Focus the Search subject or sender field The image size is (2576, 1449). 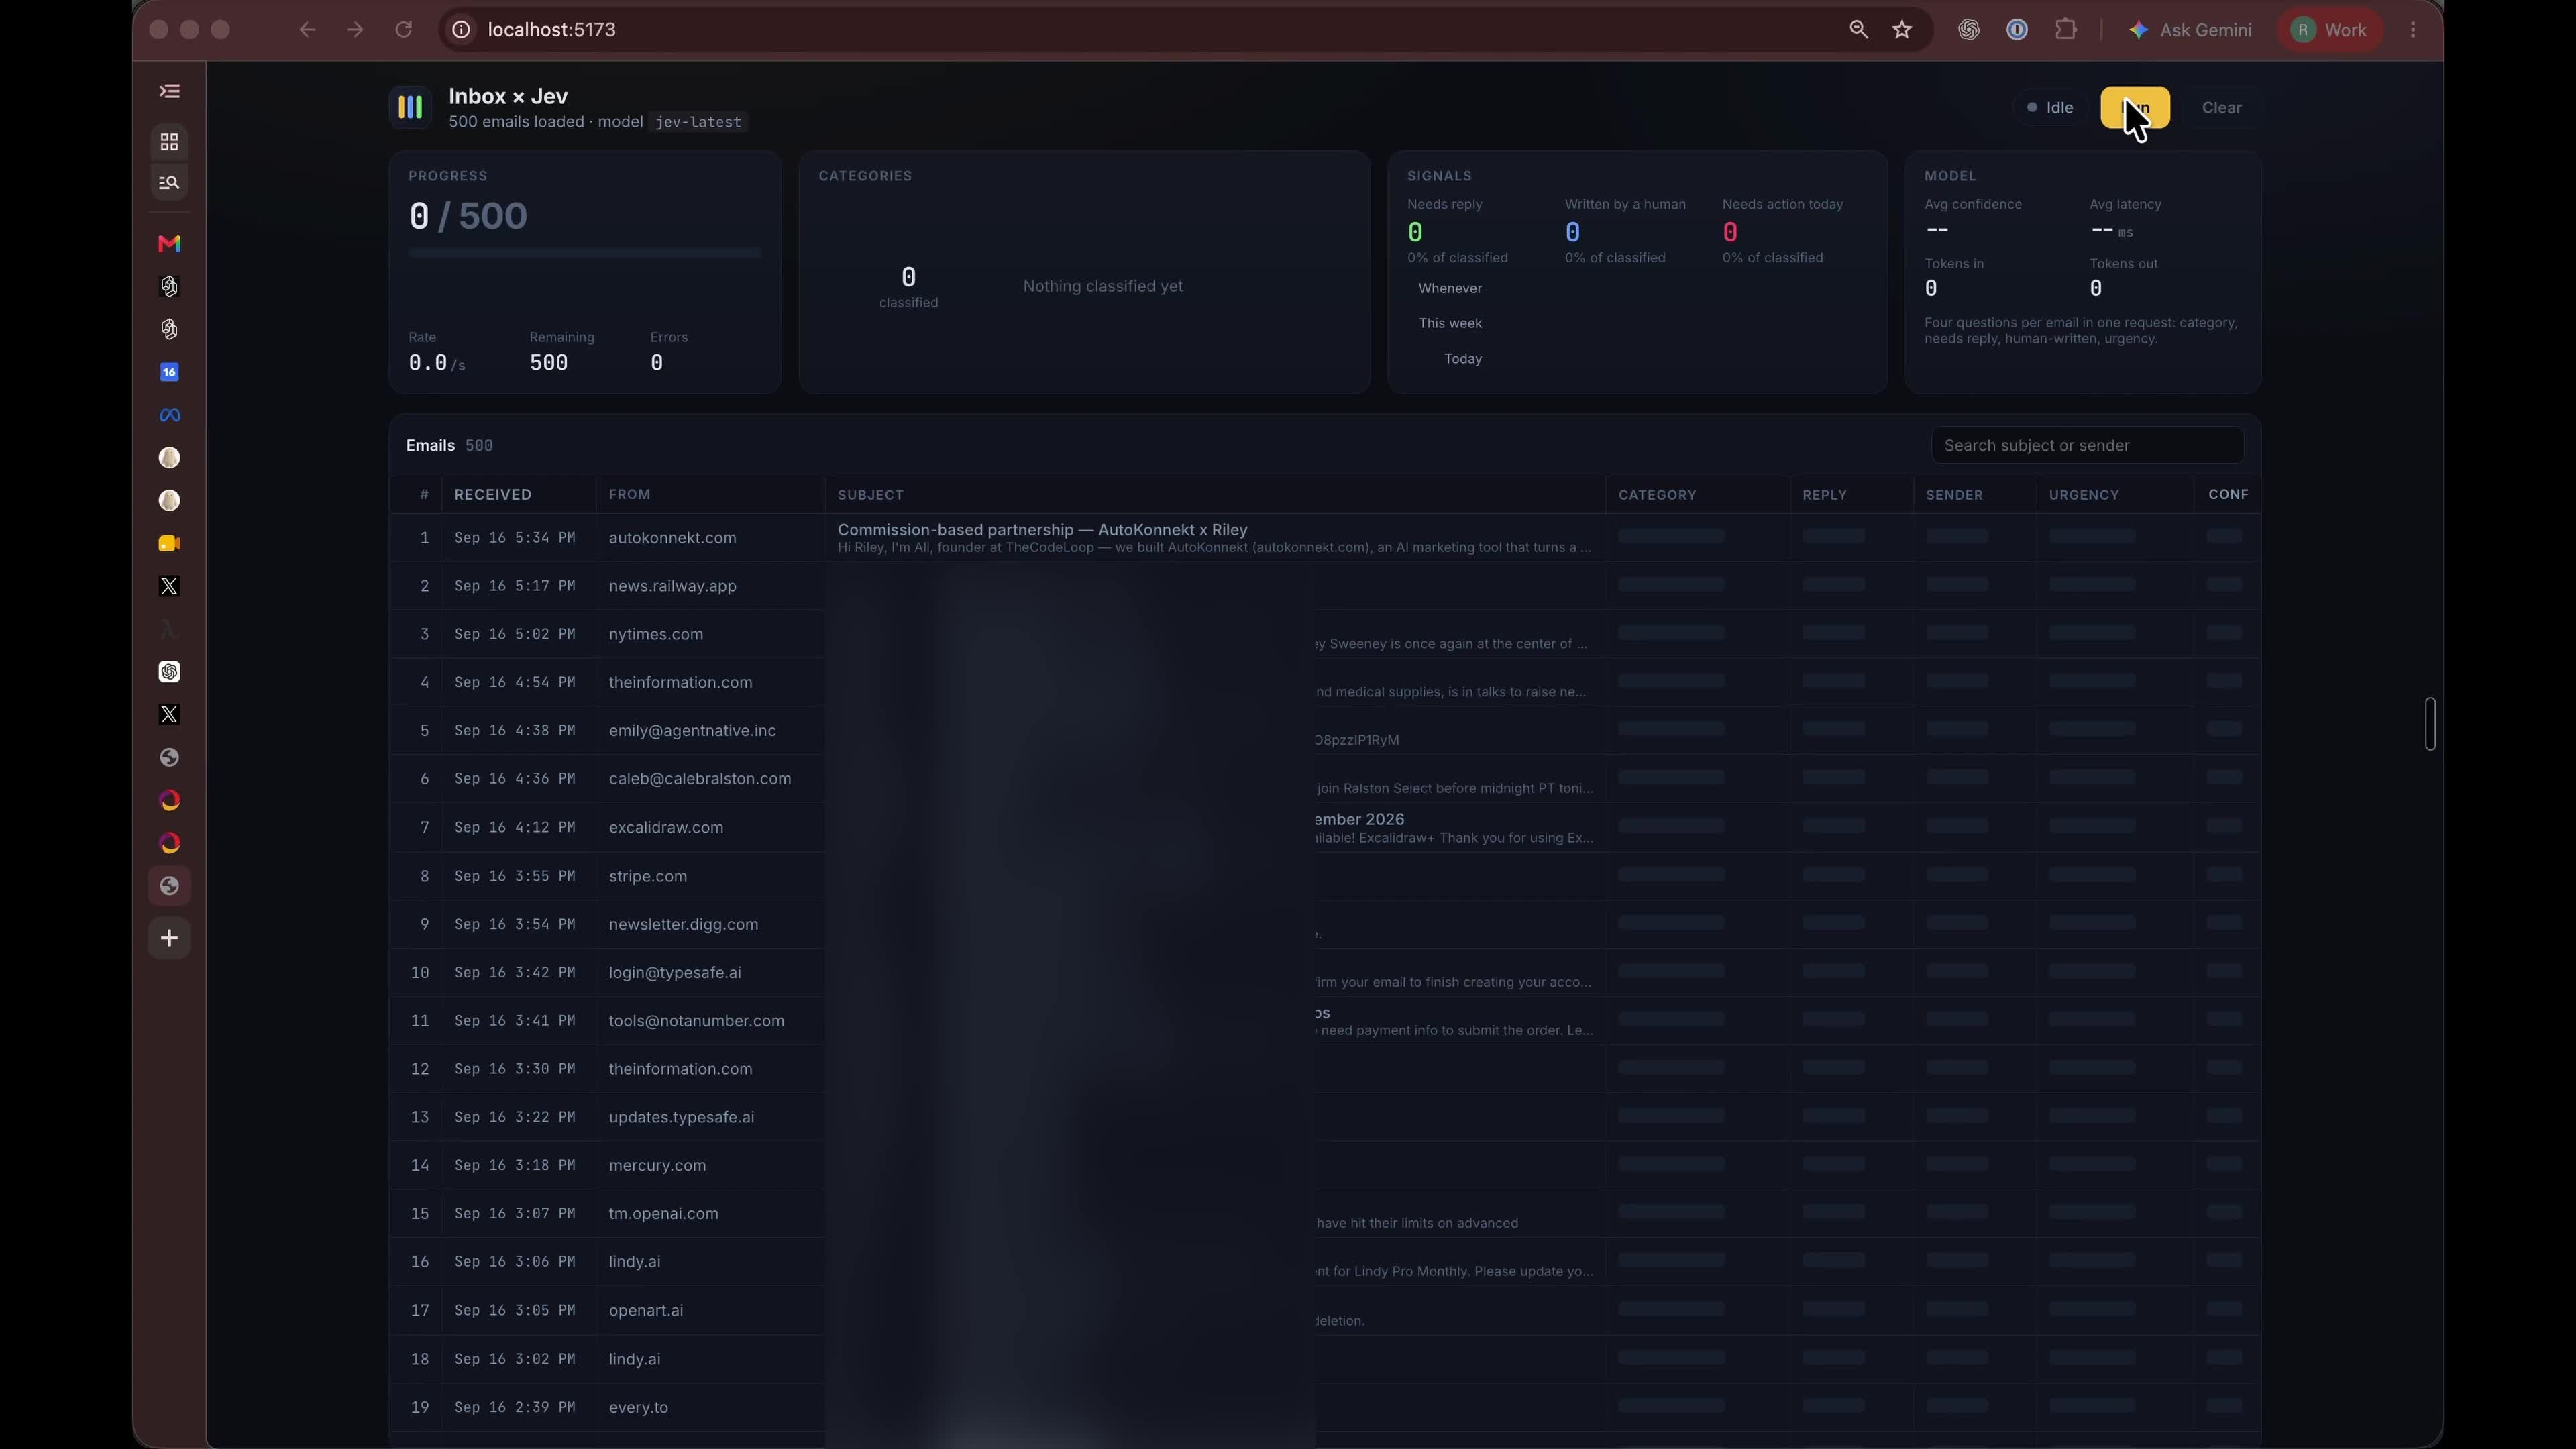point(2087,445)
